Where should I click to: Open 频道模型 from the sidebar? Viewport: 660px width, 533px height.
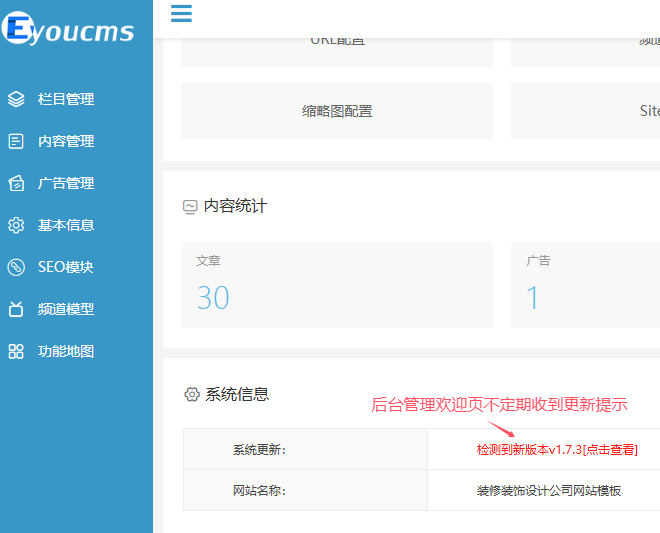point(66,309)
